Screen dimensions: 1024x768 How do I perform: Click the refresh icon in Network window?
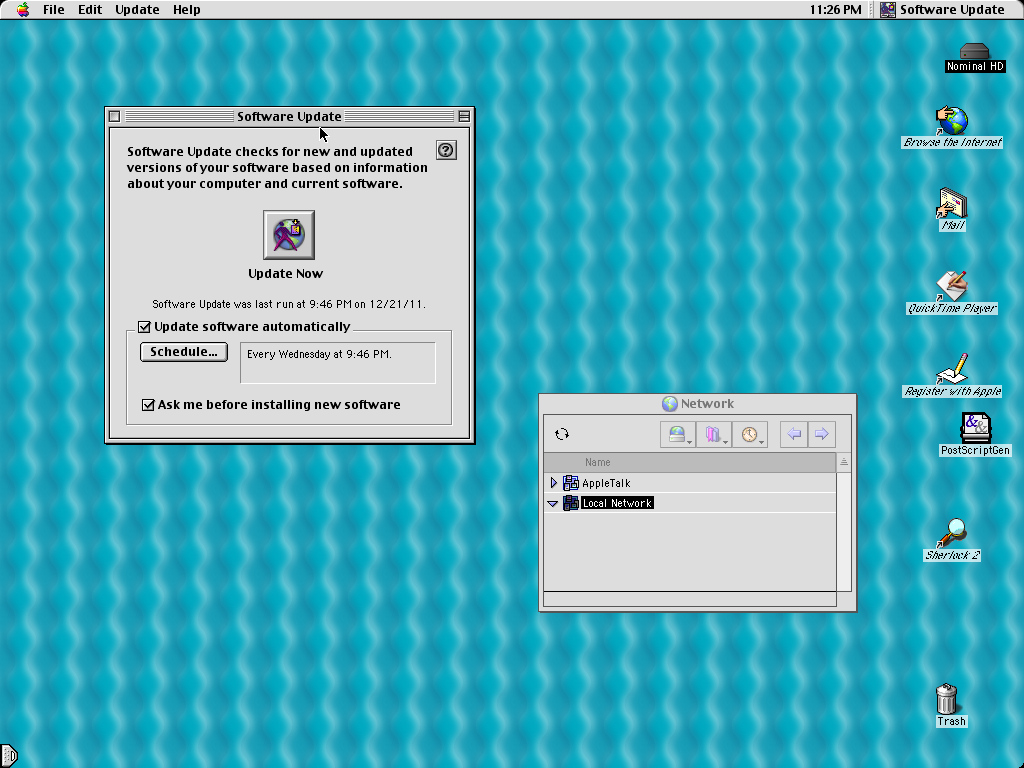562,434
